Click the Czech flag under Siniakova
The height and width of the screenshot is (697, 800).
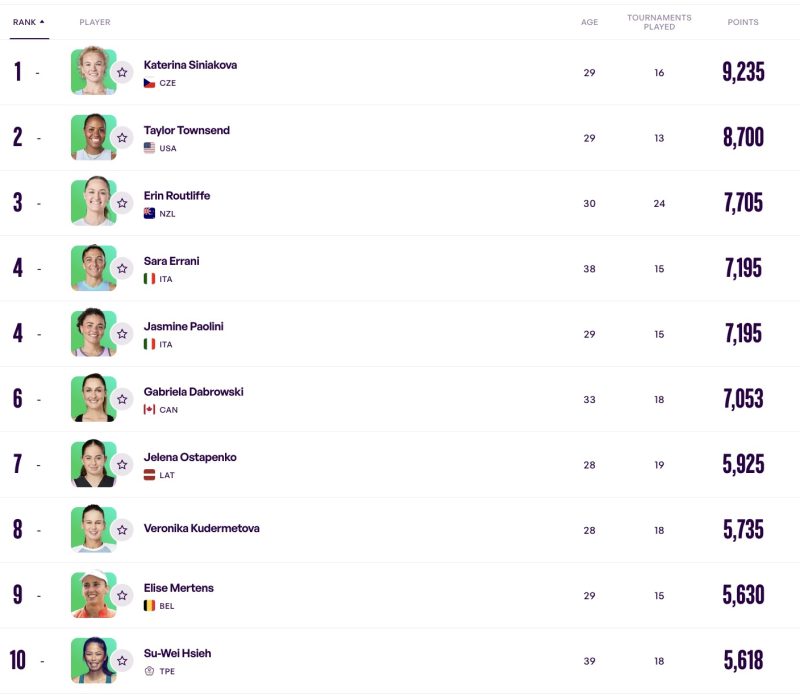click(149, 83)
